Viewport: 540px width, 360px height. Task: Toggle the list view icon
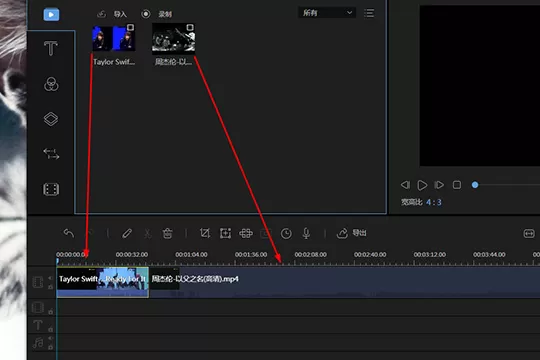coord(369,13)
